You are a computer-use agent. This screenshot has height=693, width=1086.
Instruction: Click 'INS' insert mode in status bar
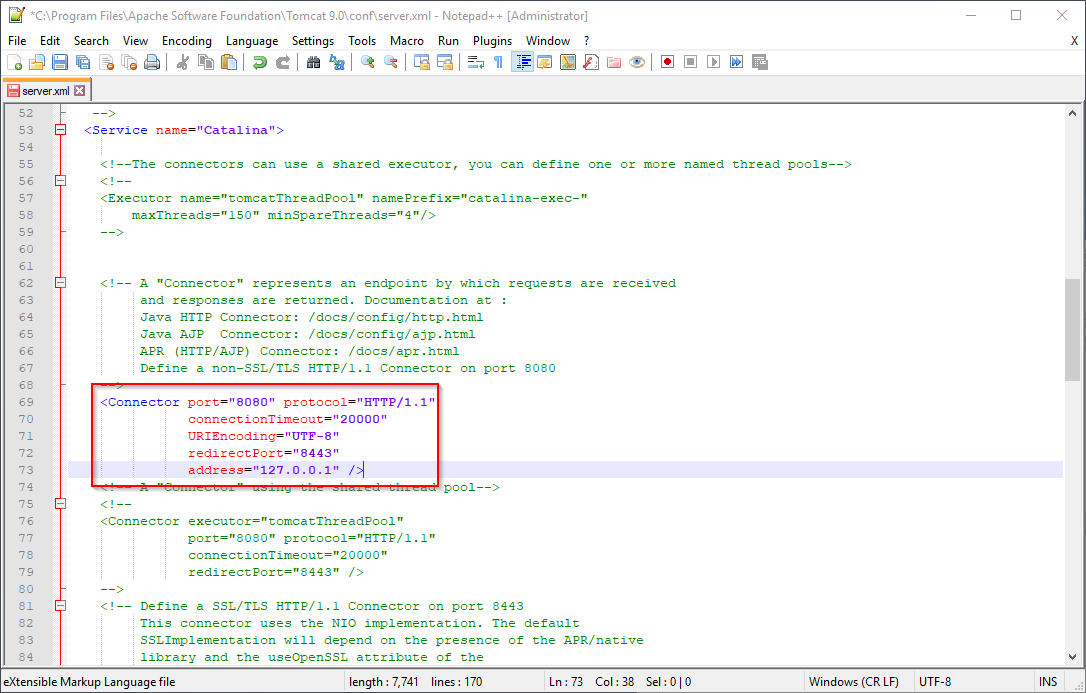[1048, 682]
